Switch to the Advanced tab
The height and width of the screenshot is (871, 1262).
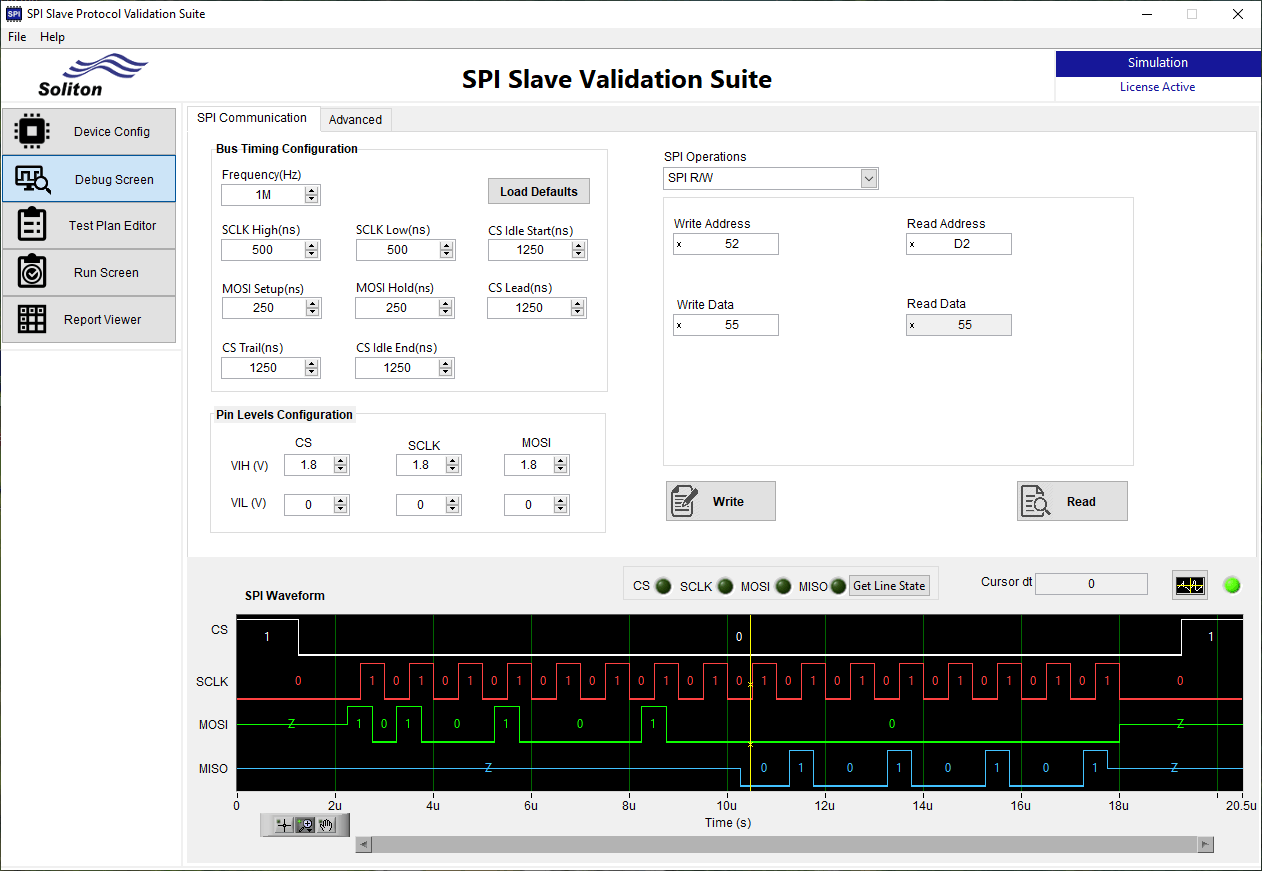355,119
